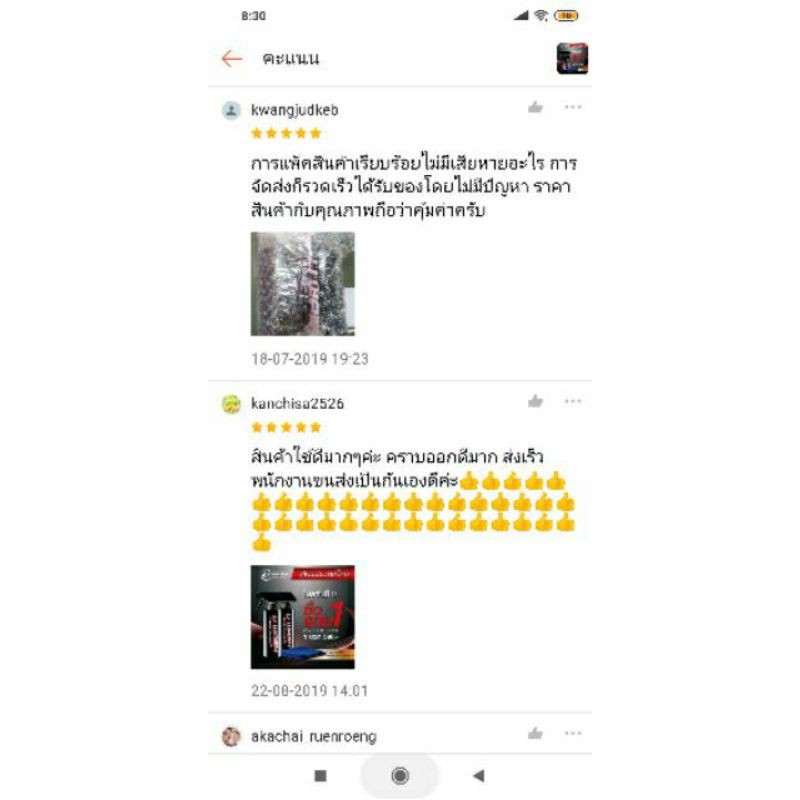Tap the five-star rating of kwangjudkeb

click(286, 134)
